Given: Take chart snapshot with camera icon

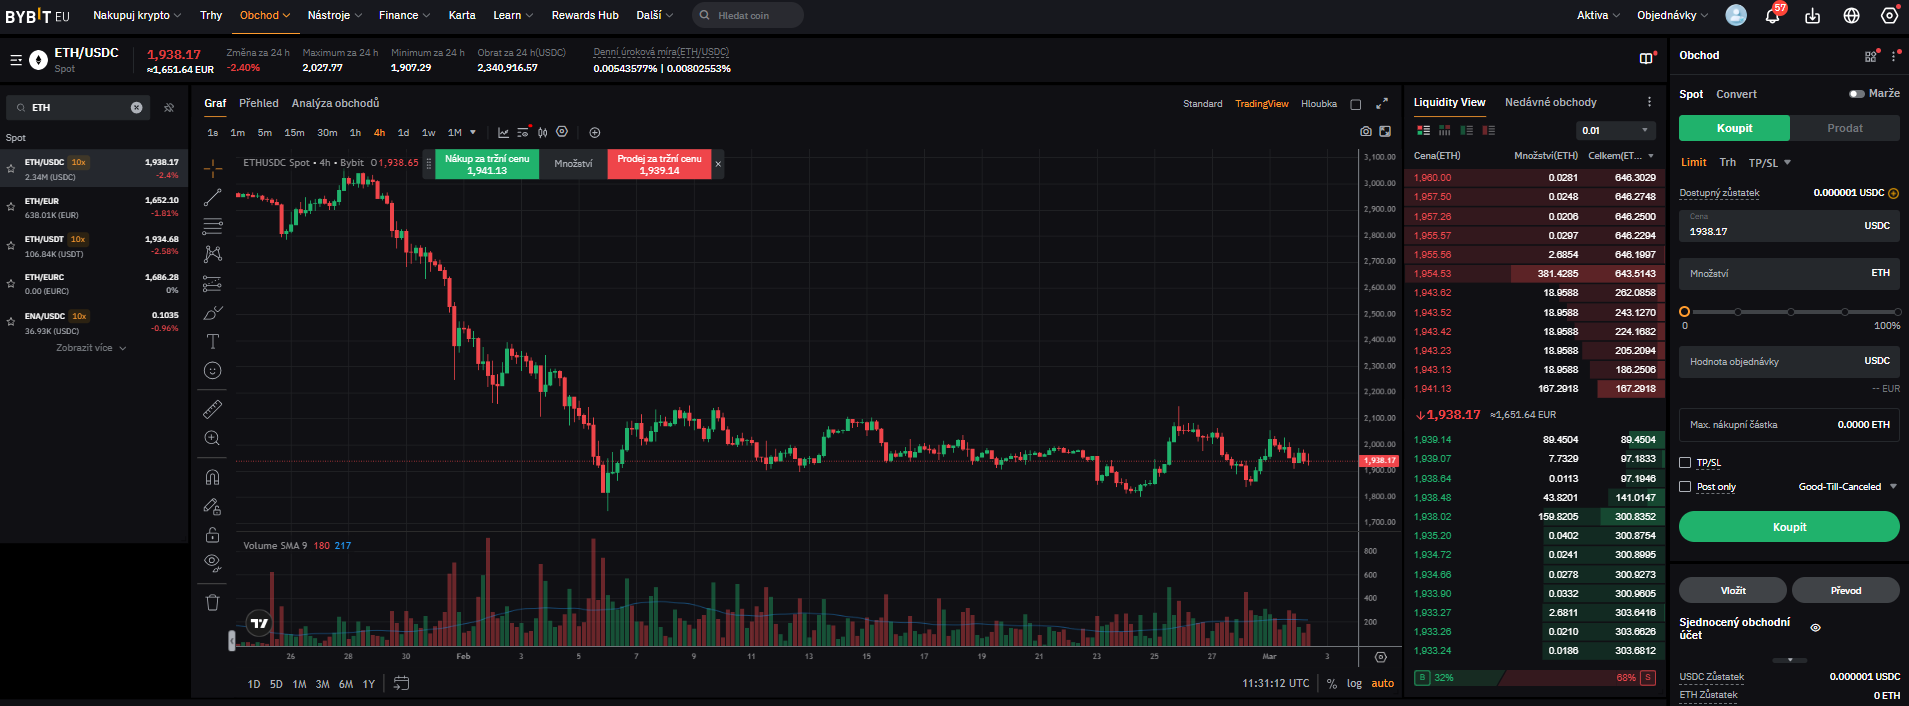Looking at the screenshot, I should 1366,132.
